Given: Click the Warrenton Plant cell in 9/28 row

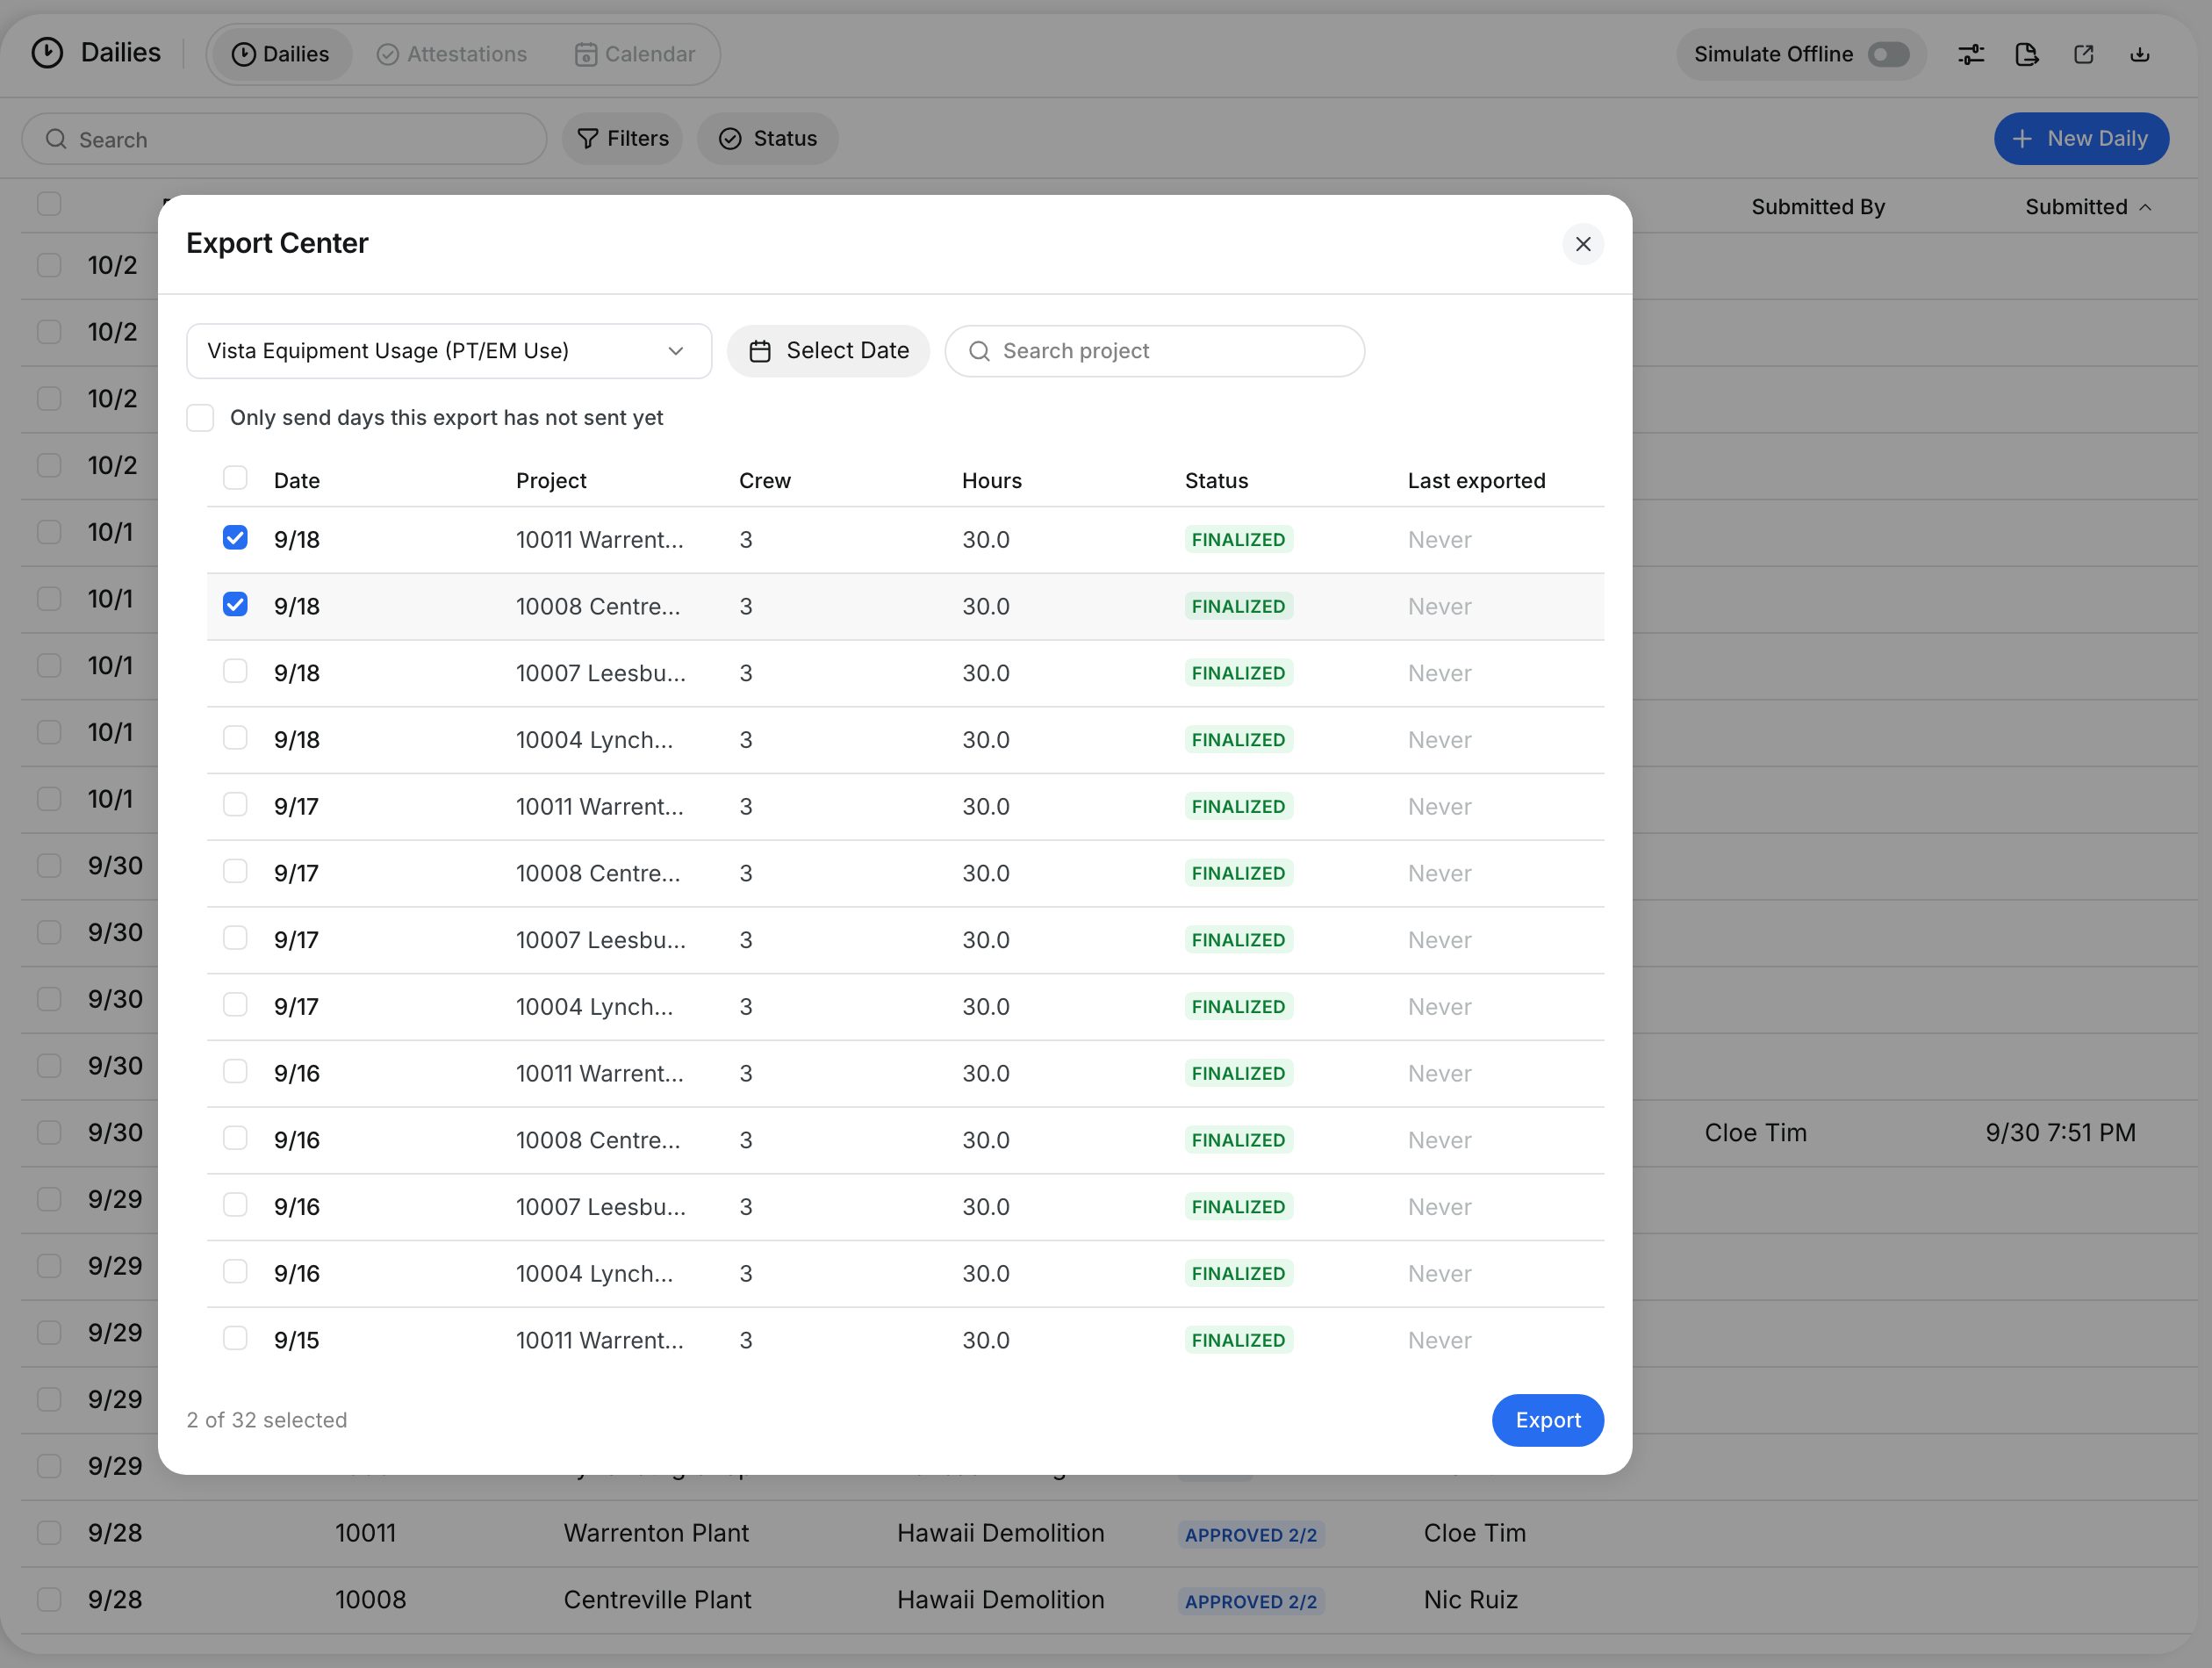Looking at the screenshot, I should 655,1533.
